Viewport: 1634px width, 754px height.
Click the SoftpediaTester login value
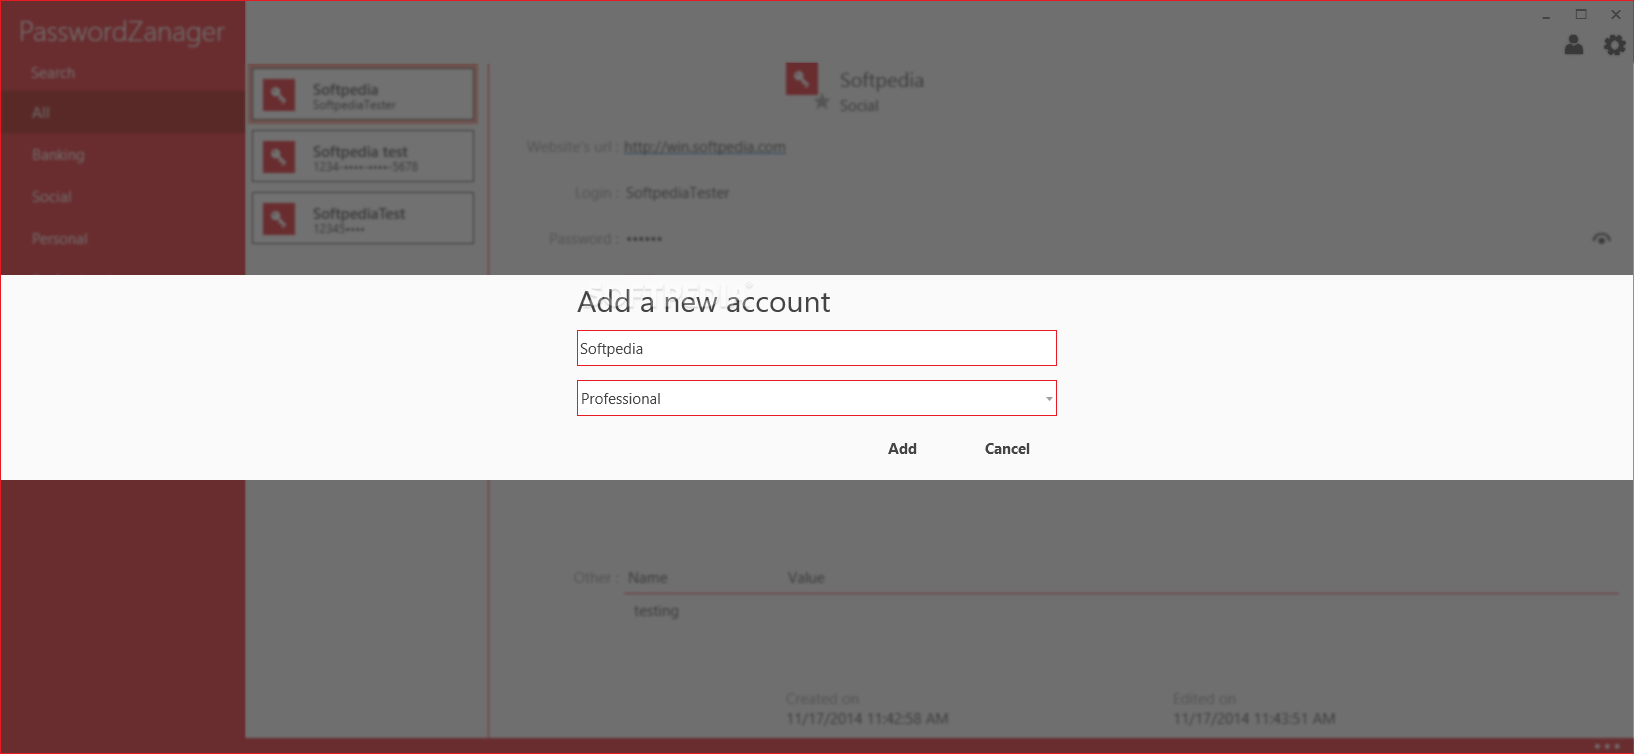click(678, 193)
